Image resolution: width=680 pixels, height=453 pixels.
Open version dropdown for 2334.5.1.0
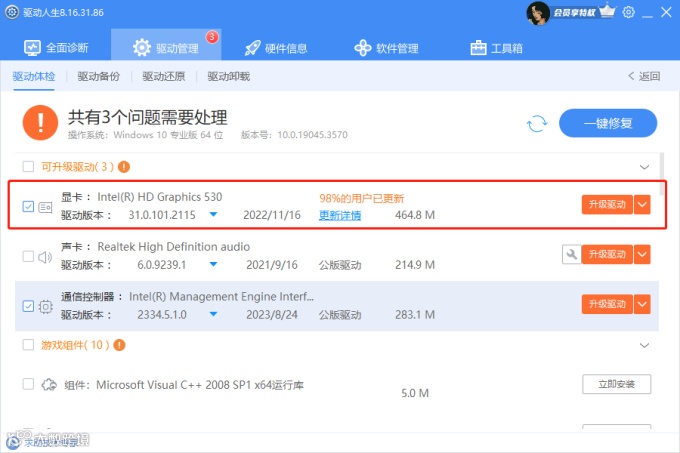point(213,314)
